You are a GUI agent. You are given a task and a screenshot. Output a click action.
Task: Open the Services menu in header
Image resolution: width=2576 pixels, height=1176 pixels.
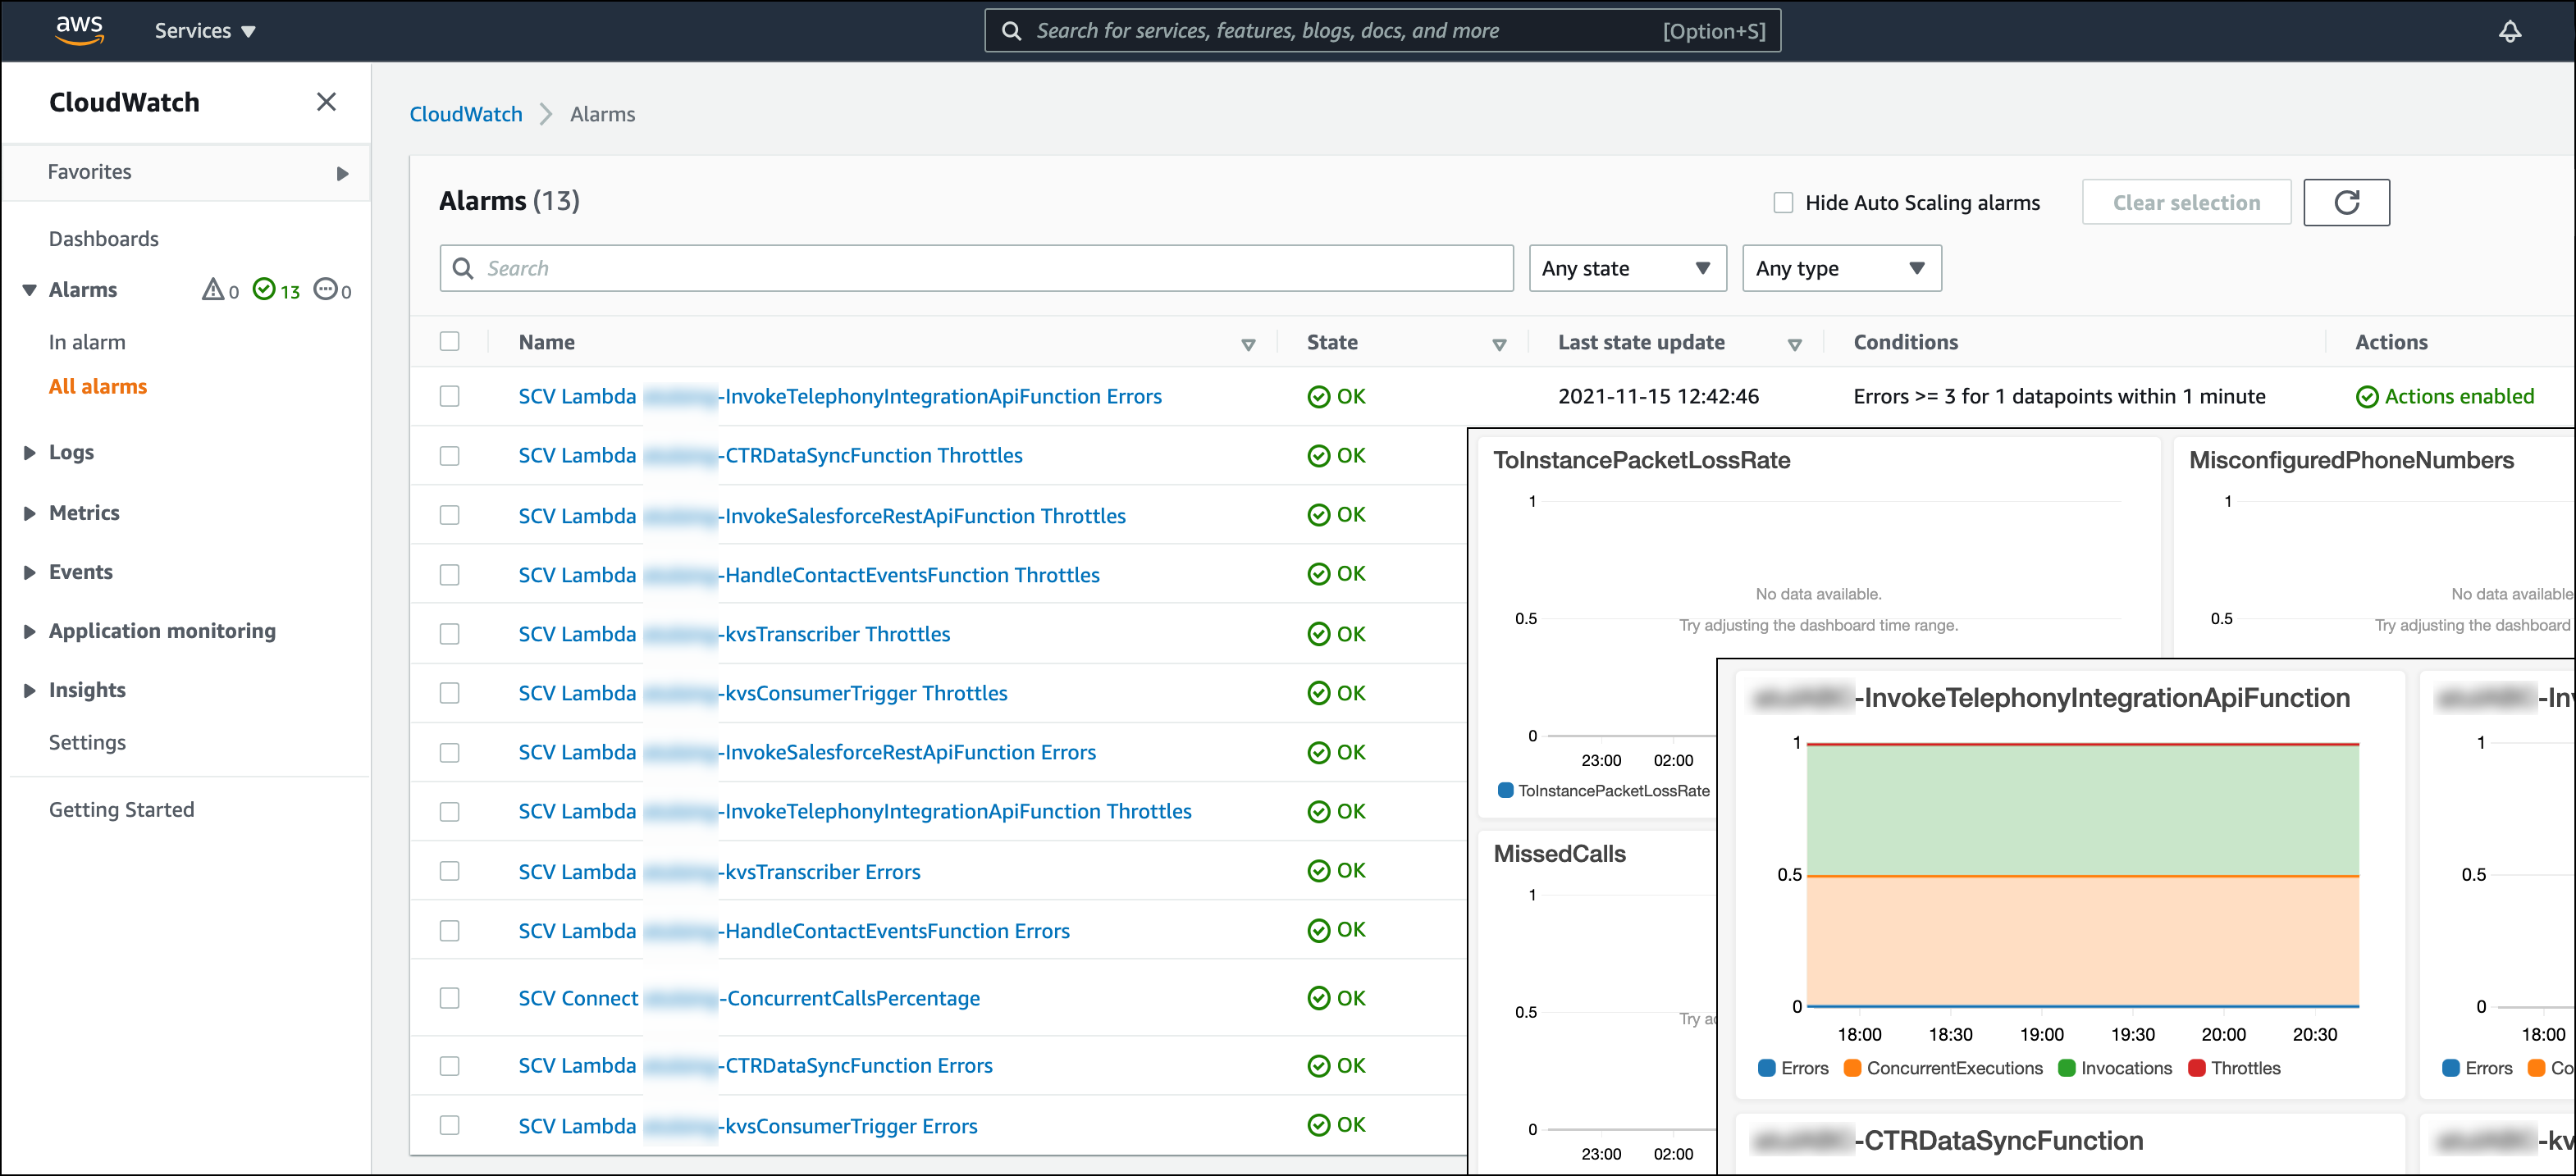pyautogui.click(x=205, y=31)
